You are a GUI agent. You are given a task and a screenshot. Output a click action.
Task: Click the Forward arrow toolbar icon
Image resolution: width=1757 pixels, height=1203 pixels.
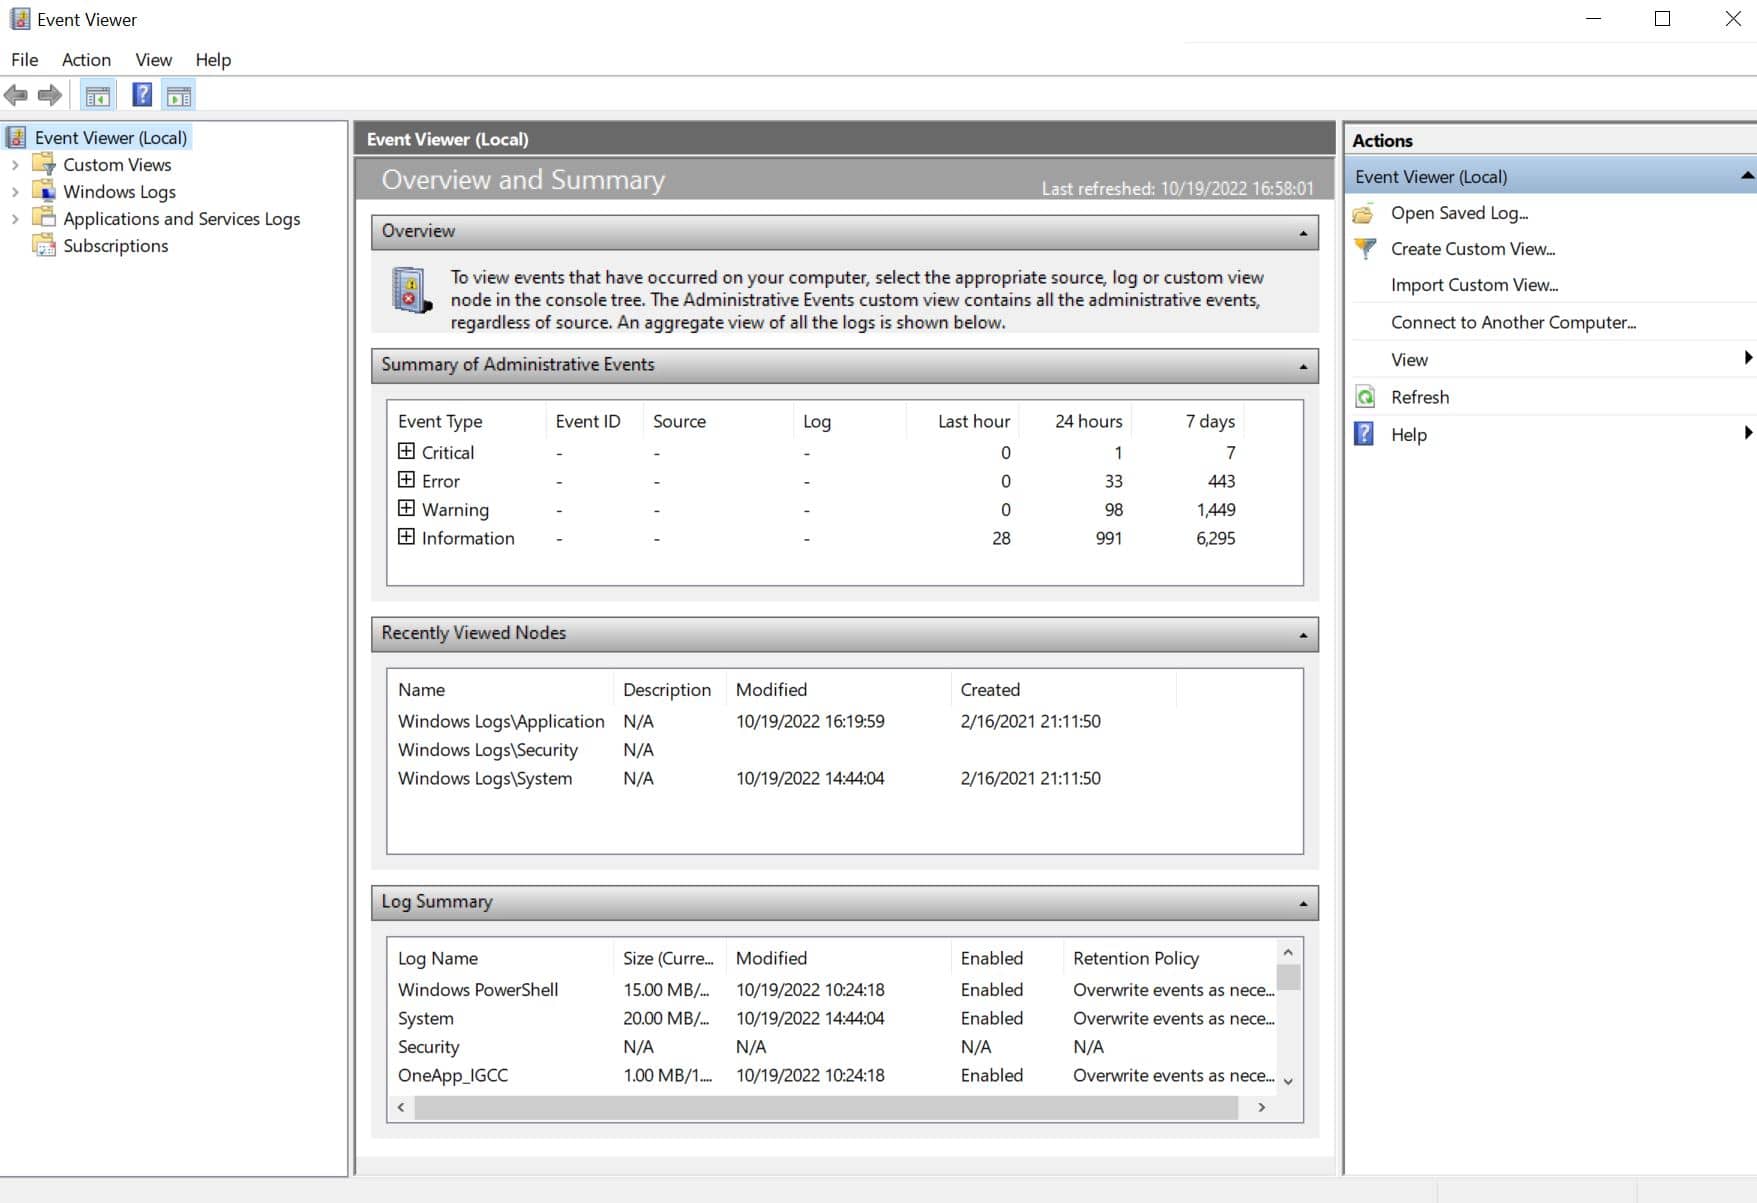point(49,96)
